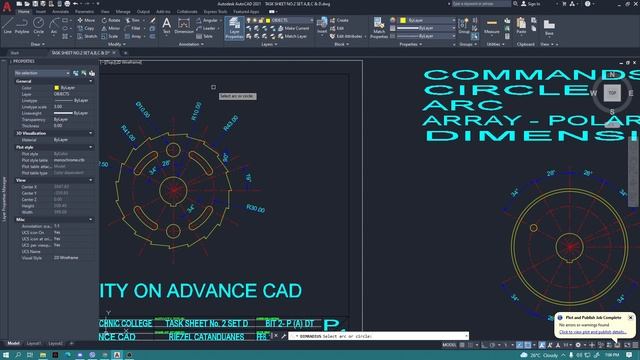Click the Trim tool
The height and width of the screenshot is (360, 640).
133,20
